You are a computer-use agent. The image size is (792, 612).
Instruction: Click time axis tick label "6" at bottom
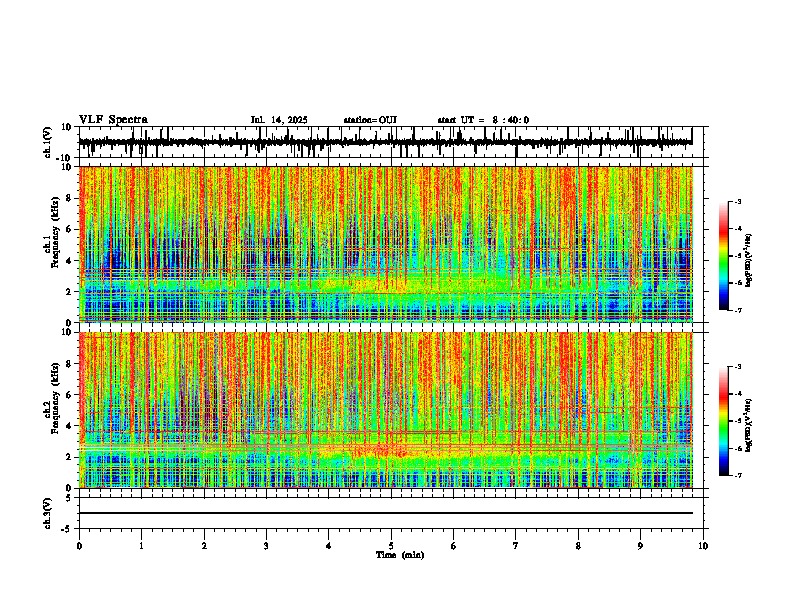[453, 546]
